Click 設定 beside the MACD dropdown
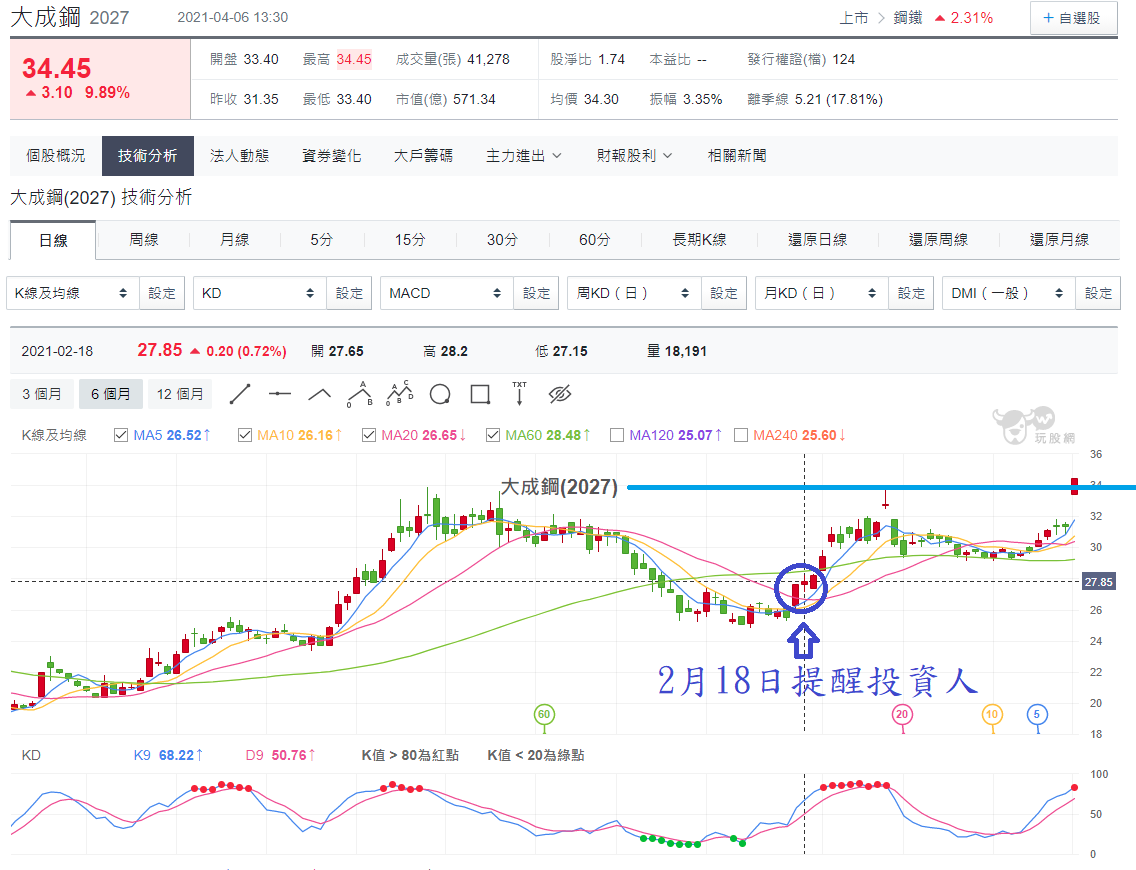Screen dimensions: 1136x870 [536, 293]
